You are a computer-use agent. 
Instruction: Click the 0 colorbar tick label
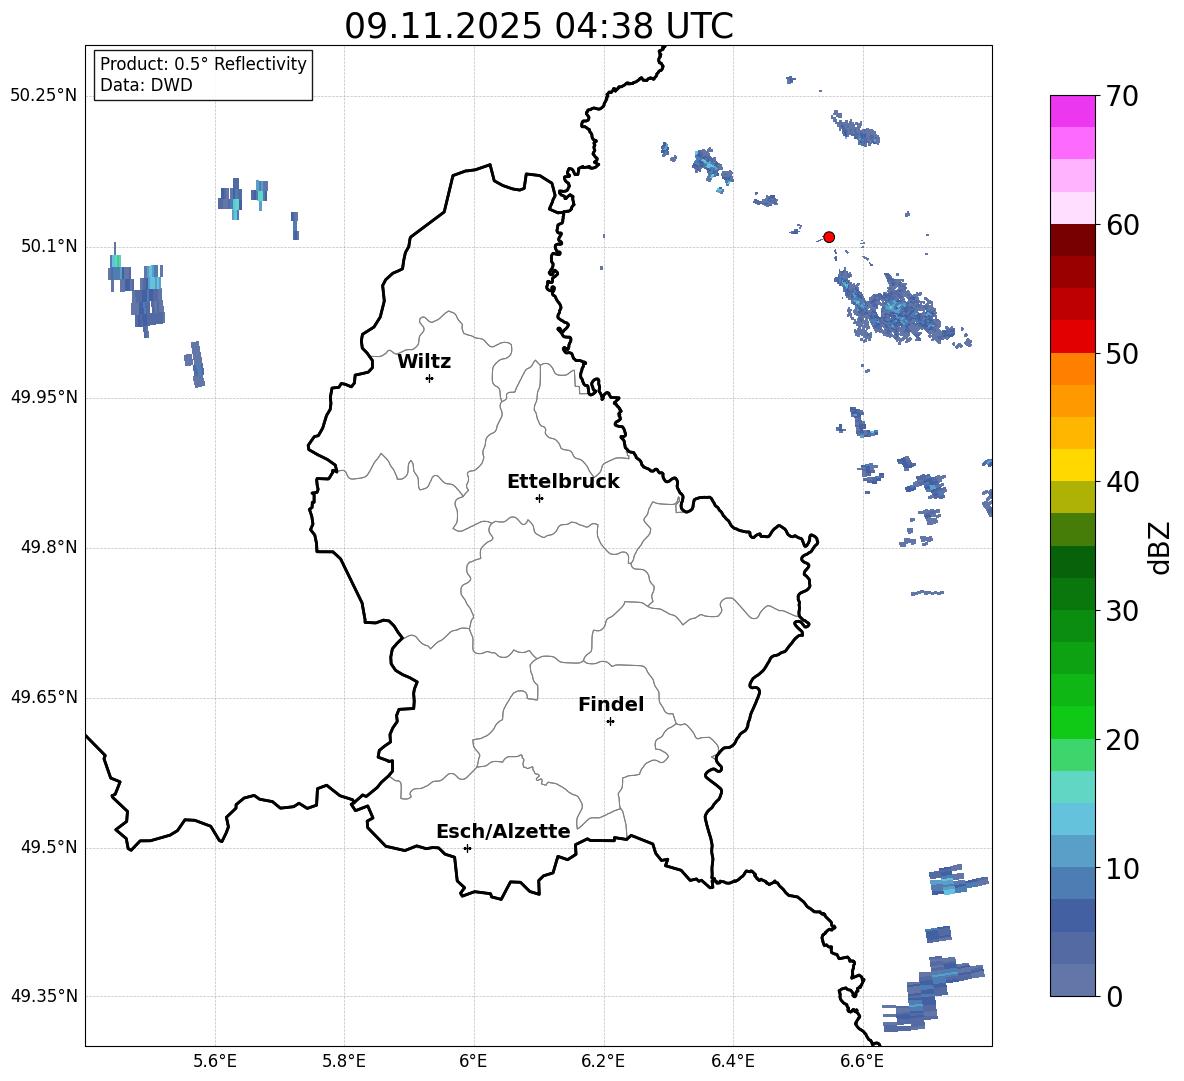[1114, 996]
